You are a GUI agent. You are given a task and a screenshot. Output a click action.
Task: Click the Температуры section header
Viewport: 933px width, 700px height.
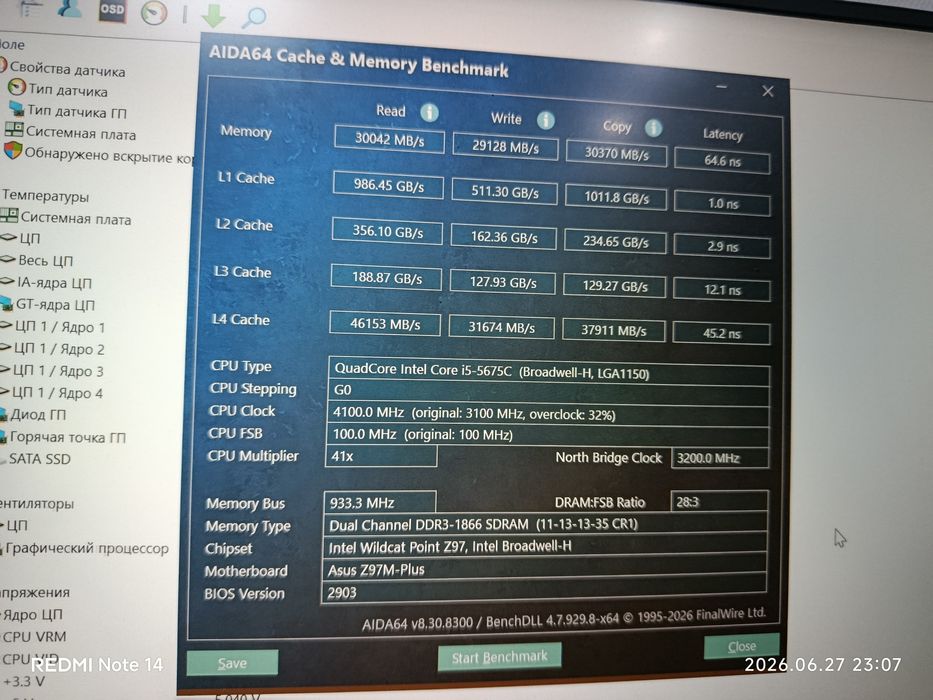45,195
